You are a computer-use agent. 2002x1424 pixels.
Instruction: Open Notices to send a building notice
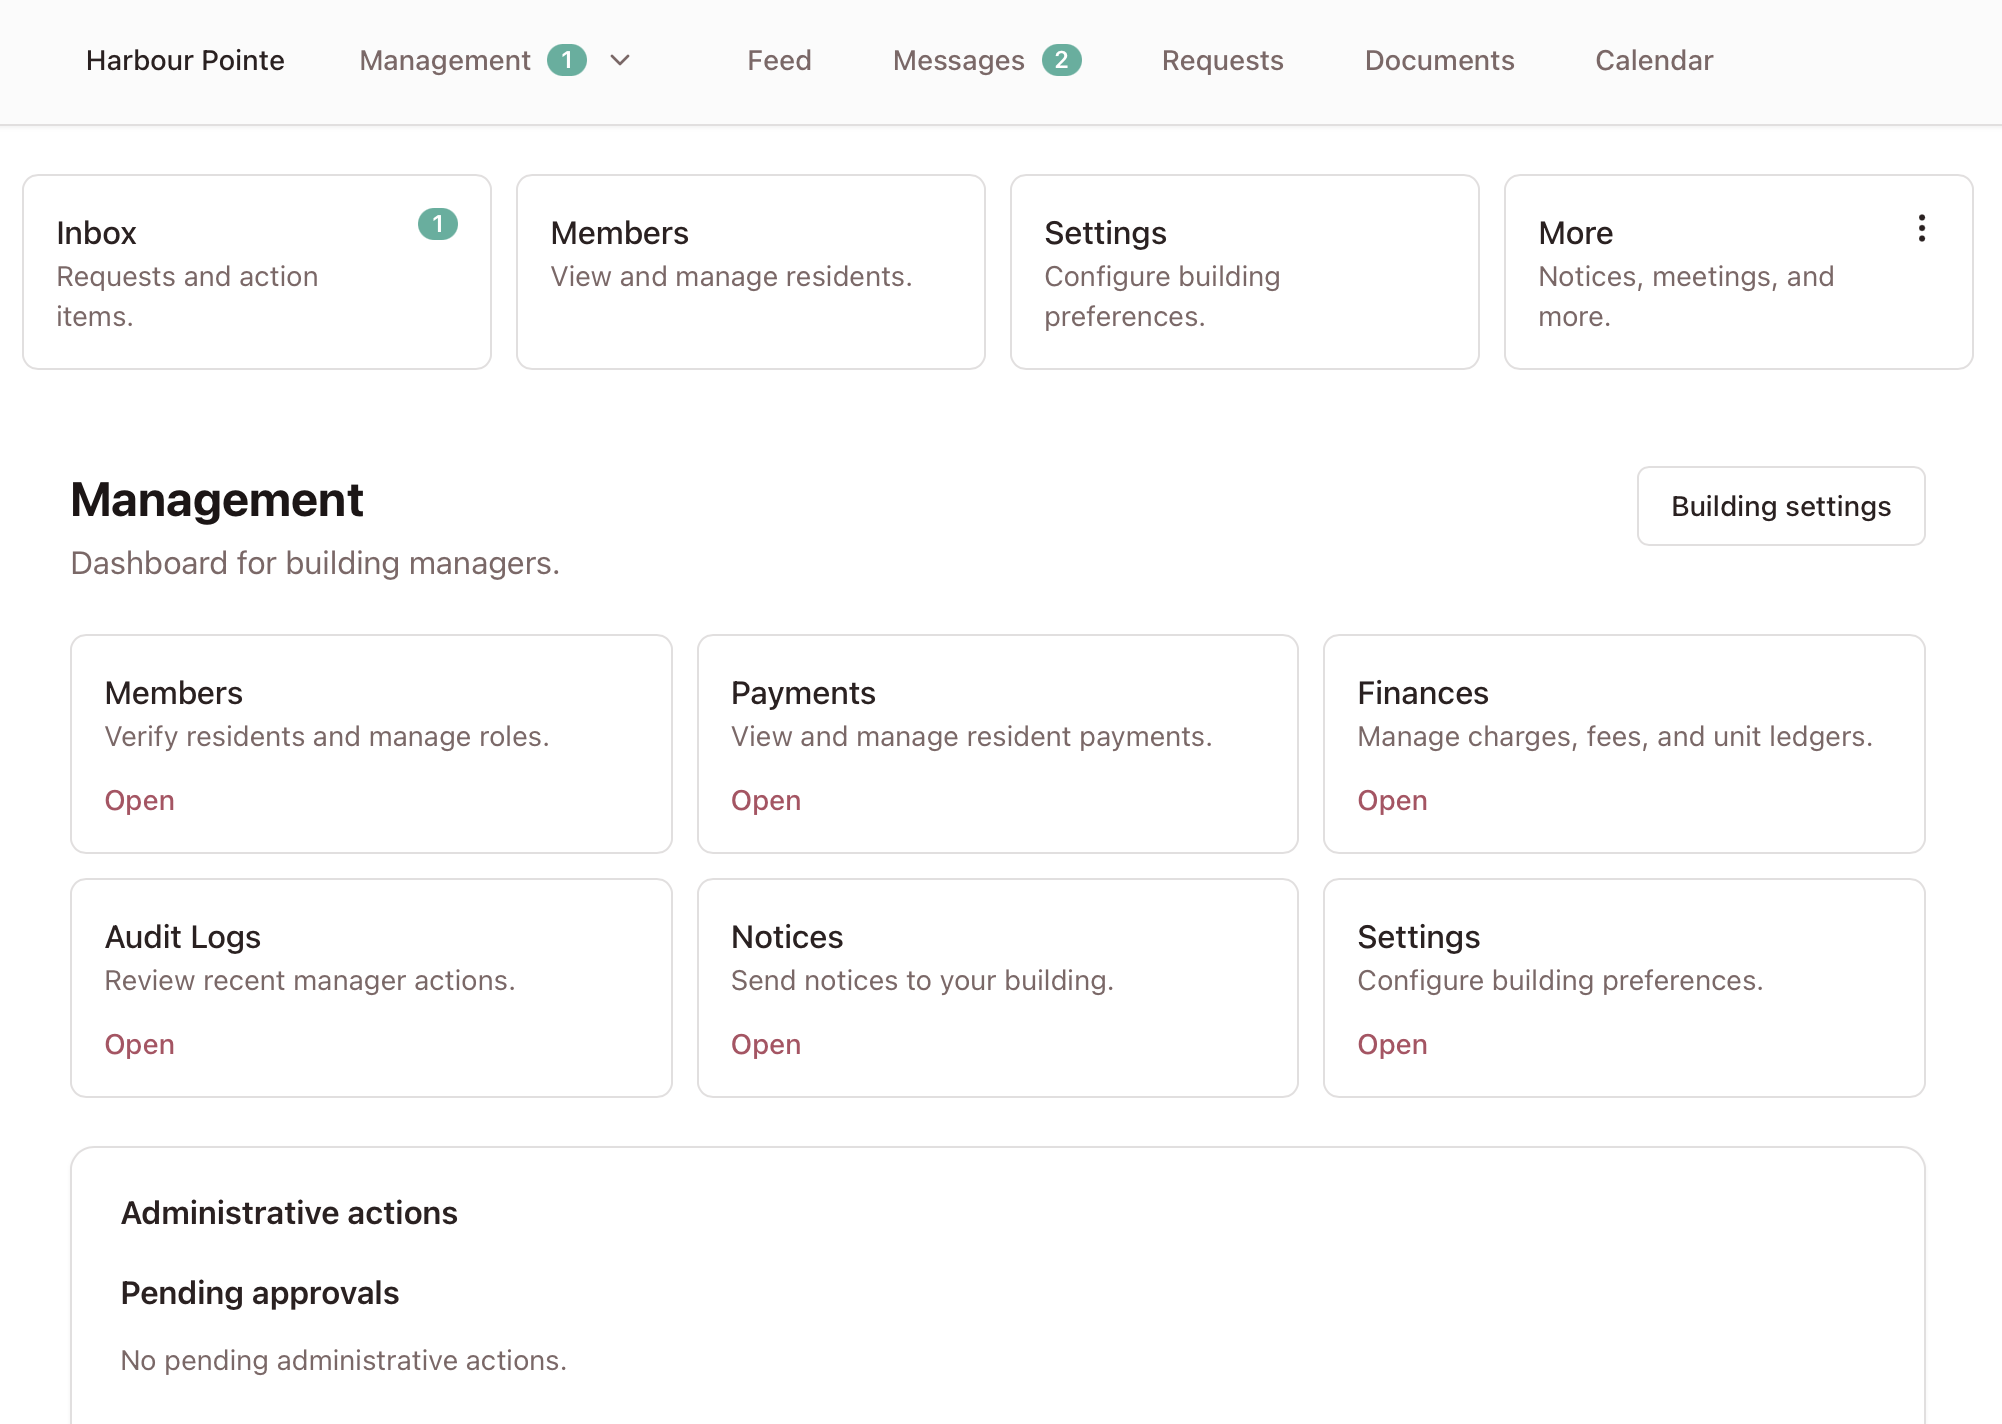[x=765, y=1044]
